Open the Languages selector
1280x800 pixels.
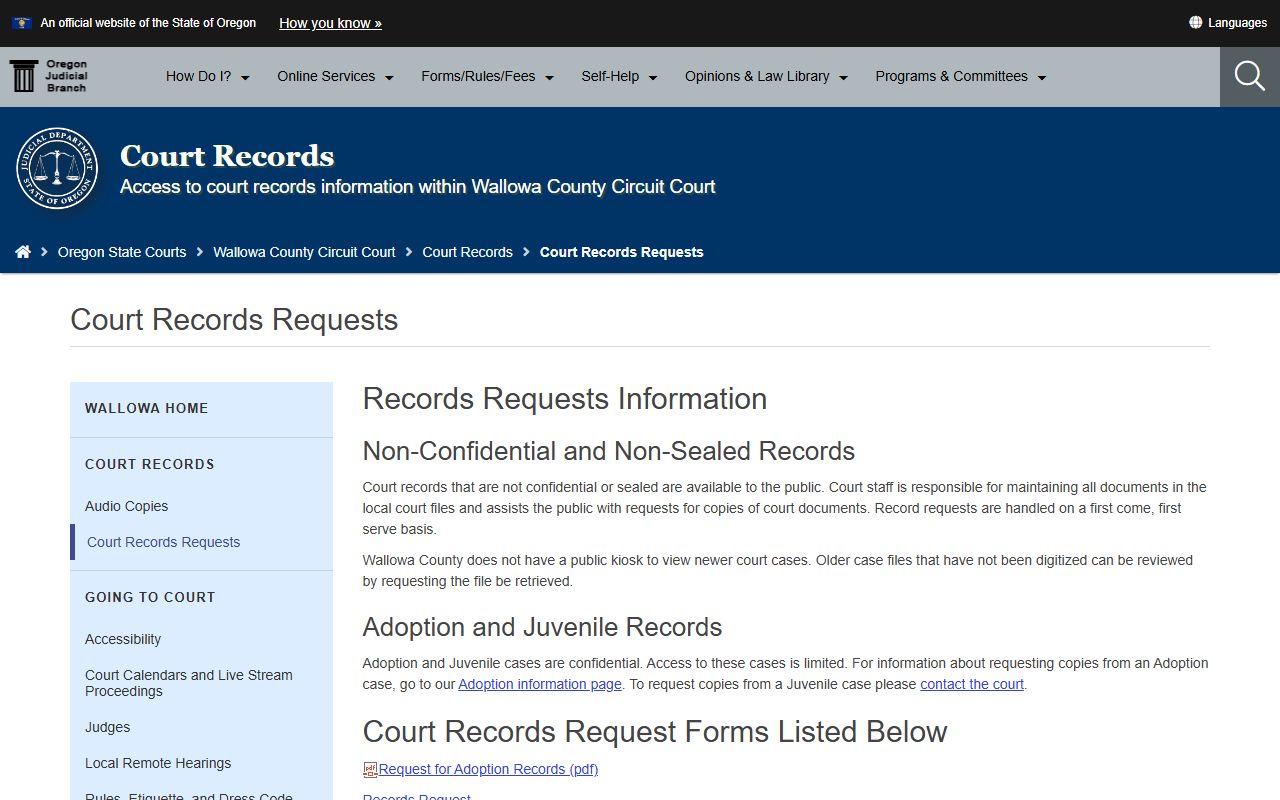pyautogui.click(x=1228, y=22)
